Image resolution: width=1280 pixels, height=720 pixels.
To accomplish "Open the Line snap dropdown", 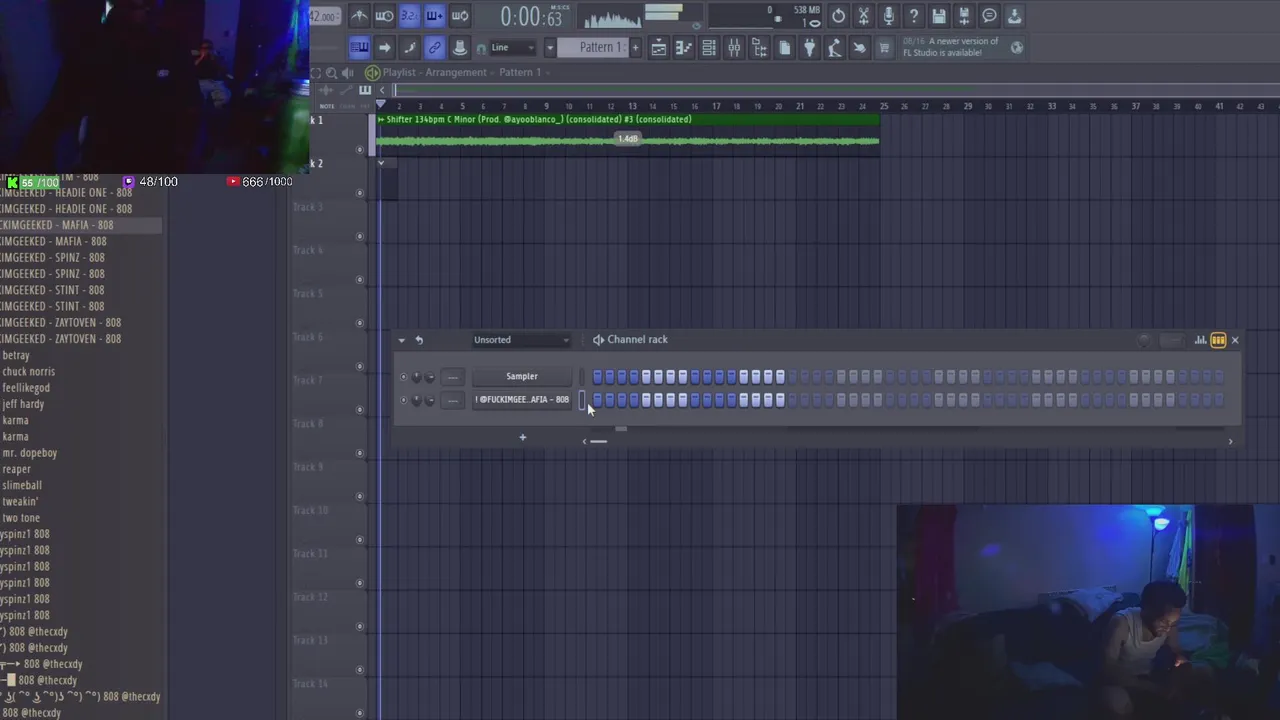I will tap(514, 48).
